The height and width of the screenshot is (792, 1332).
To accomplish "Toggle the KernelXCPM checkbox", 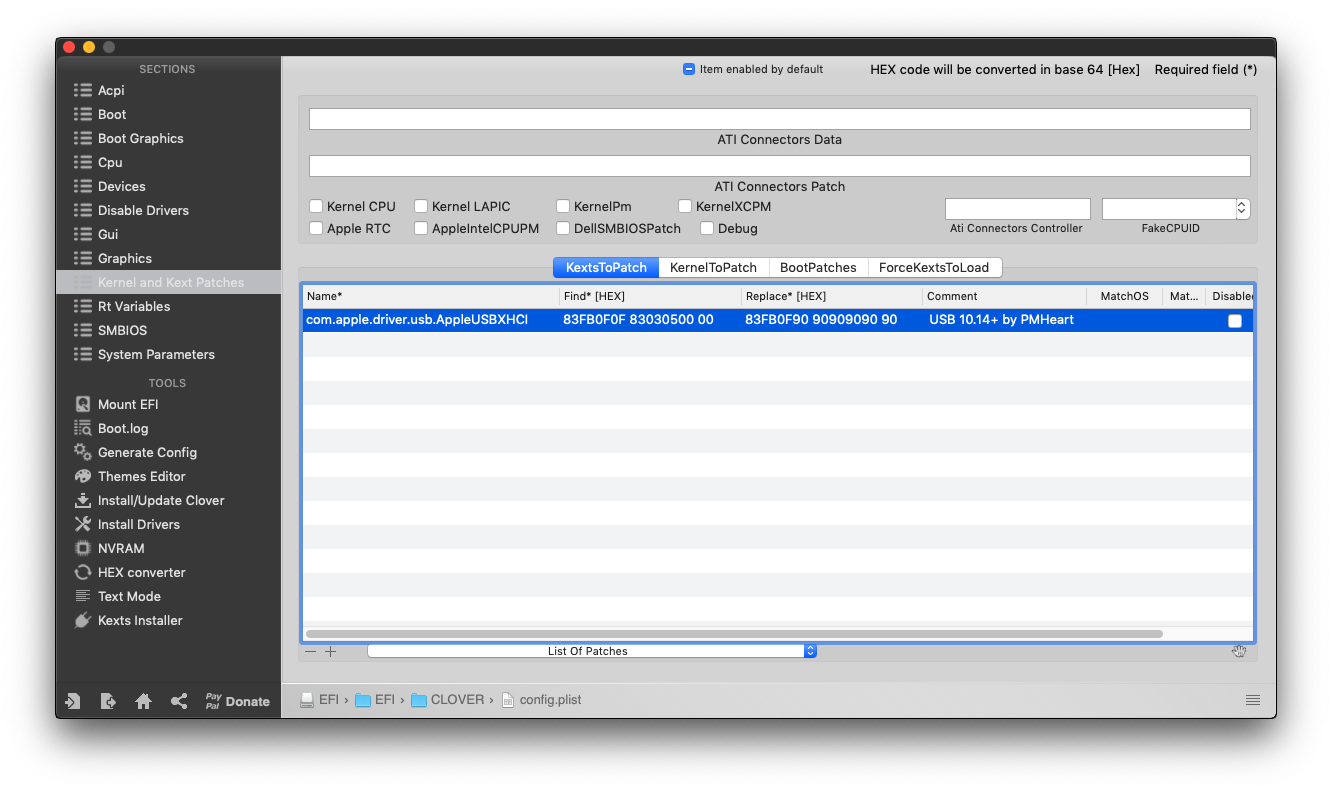I will (685, 206).
